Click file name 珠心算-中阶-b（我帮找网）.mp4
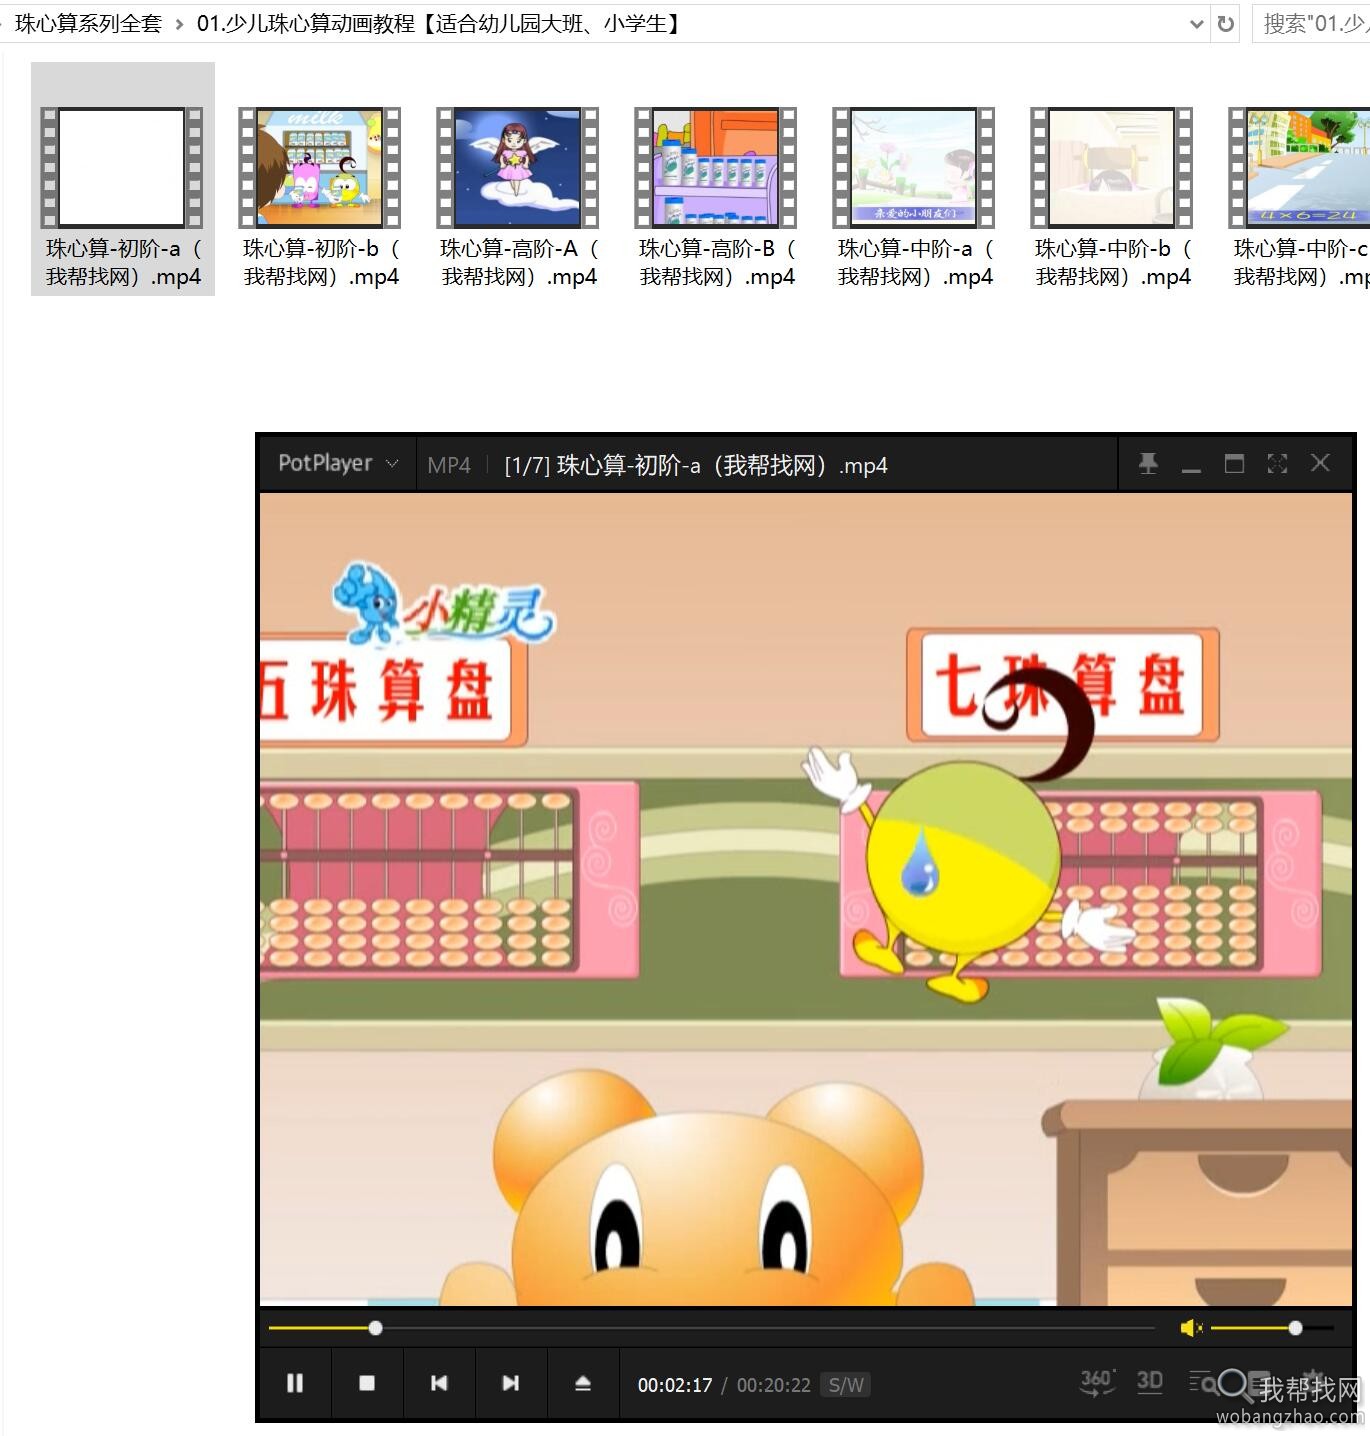 pos(1113,262)
